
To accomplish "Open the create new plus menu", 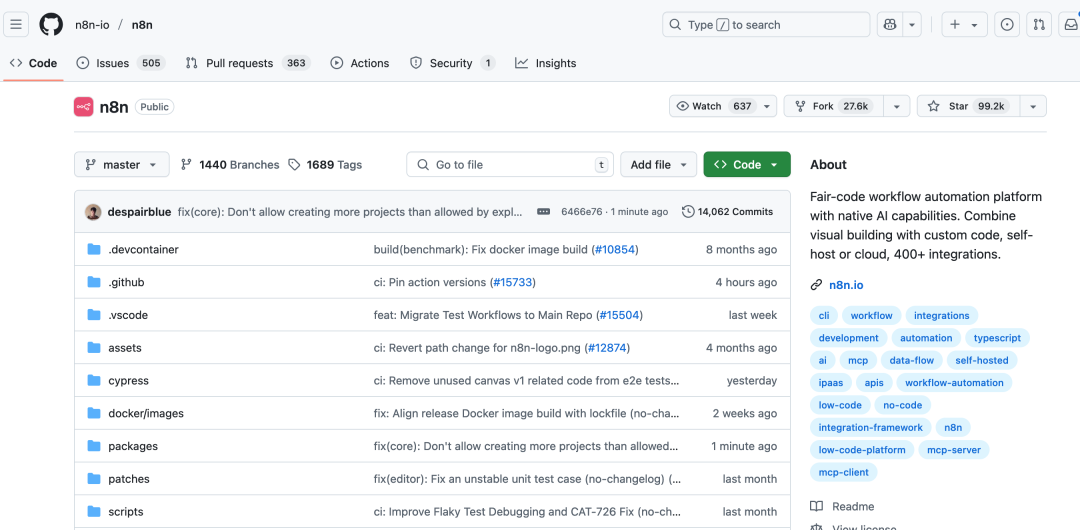I will 964,25.
